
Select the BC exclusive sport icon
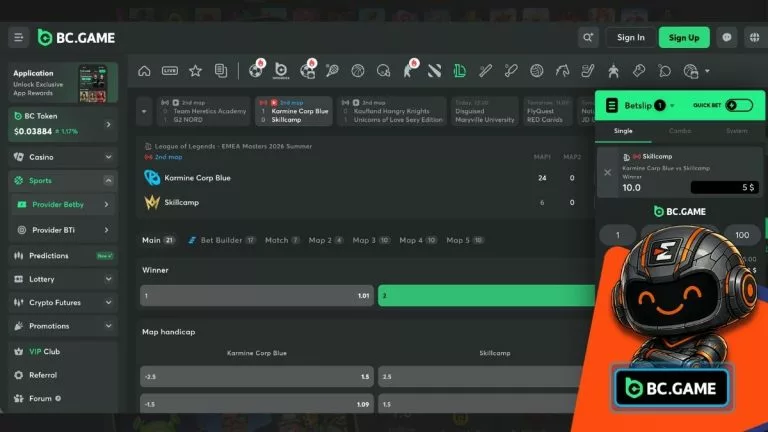(281, 71)
